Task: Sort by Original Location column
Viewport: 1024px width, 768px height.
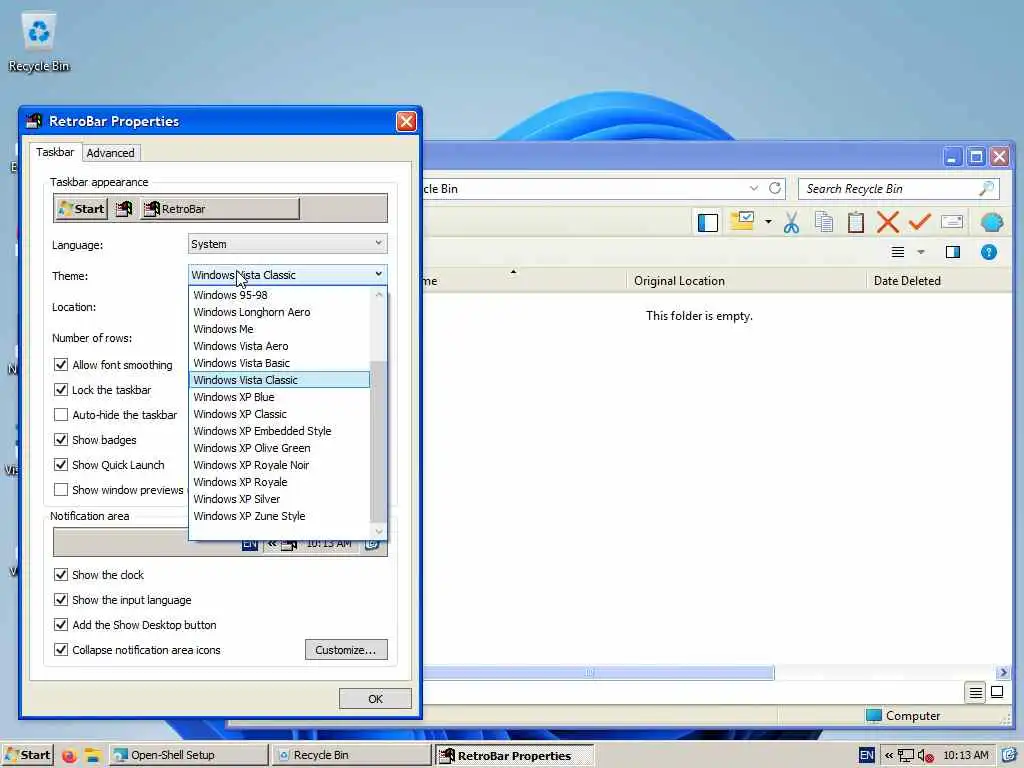Action: tap(746, 281)
